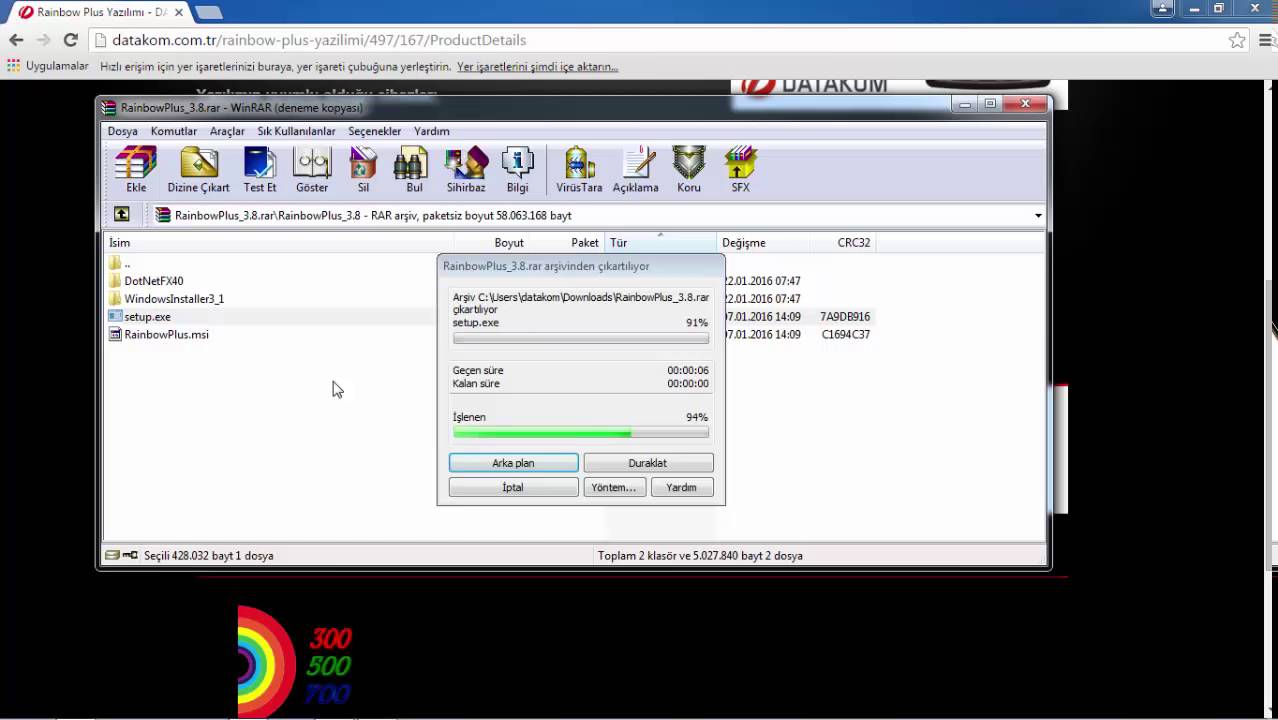1278x720 pixels.
Task: Sort by the Boyut column header
Action: tap(492, 242)
